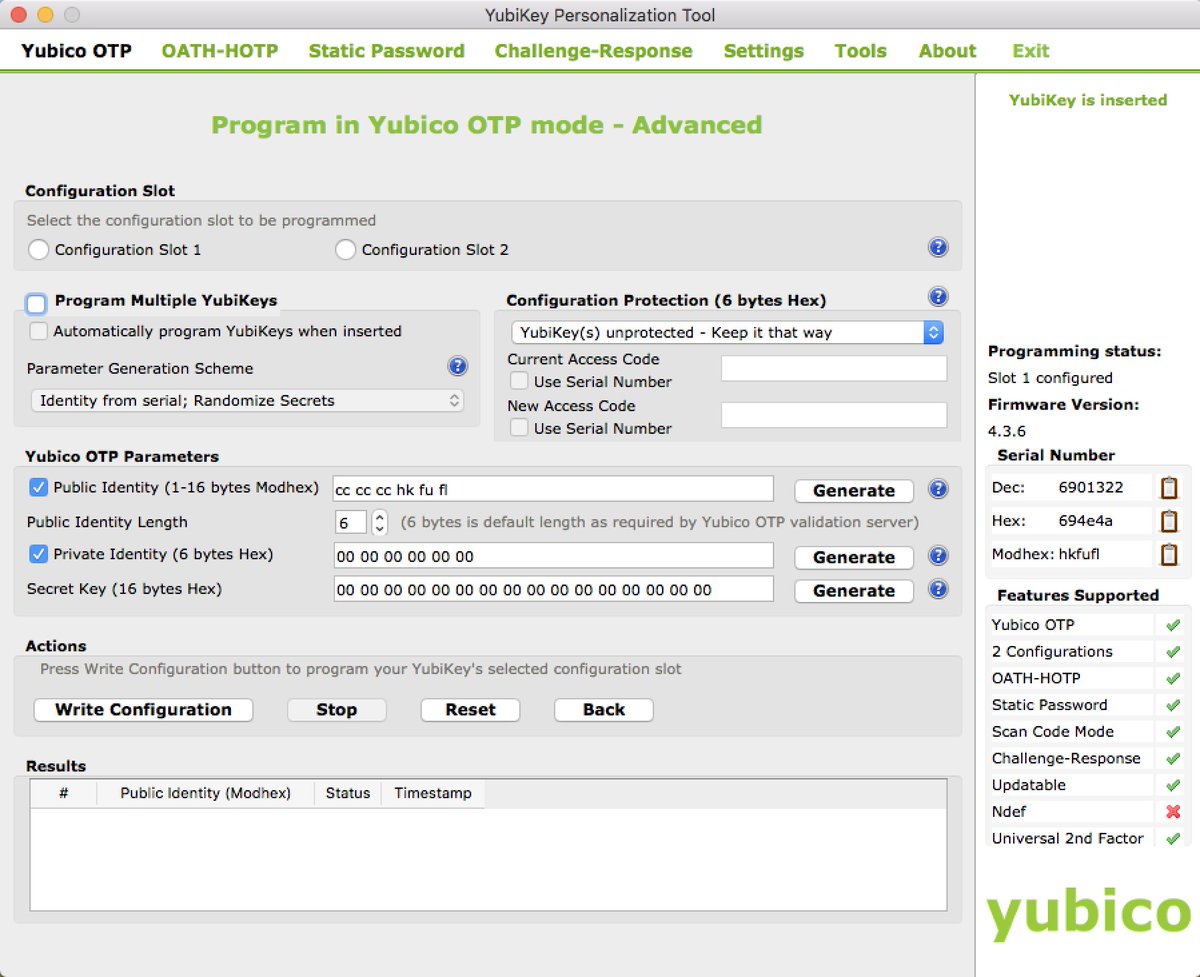
Task: Click the Universal 2nd Factor checkmark
Action: point(1173,839)
